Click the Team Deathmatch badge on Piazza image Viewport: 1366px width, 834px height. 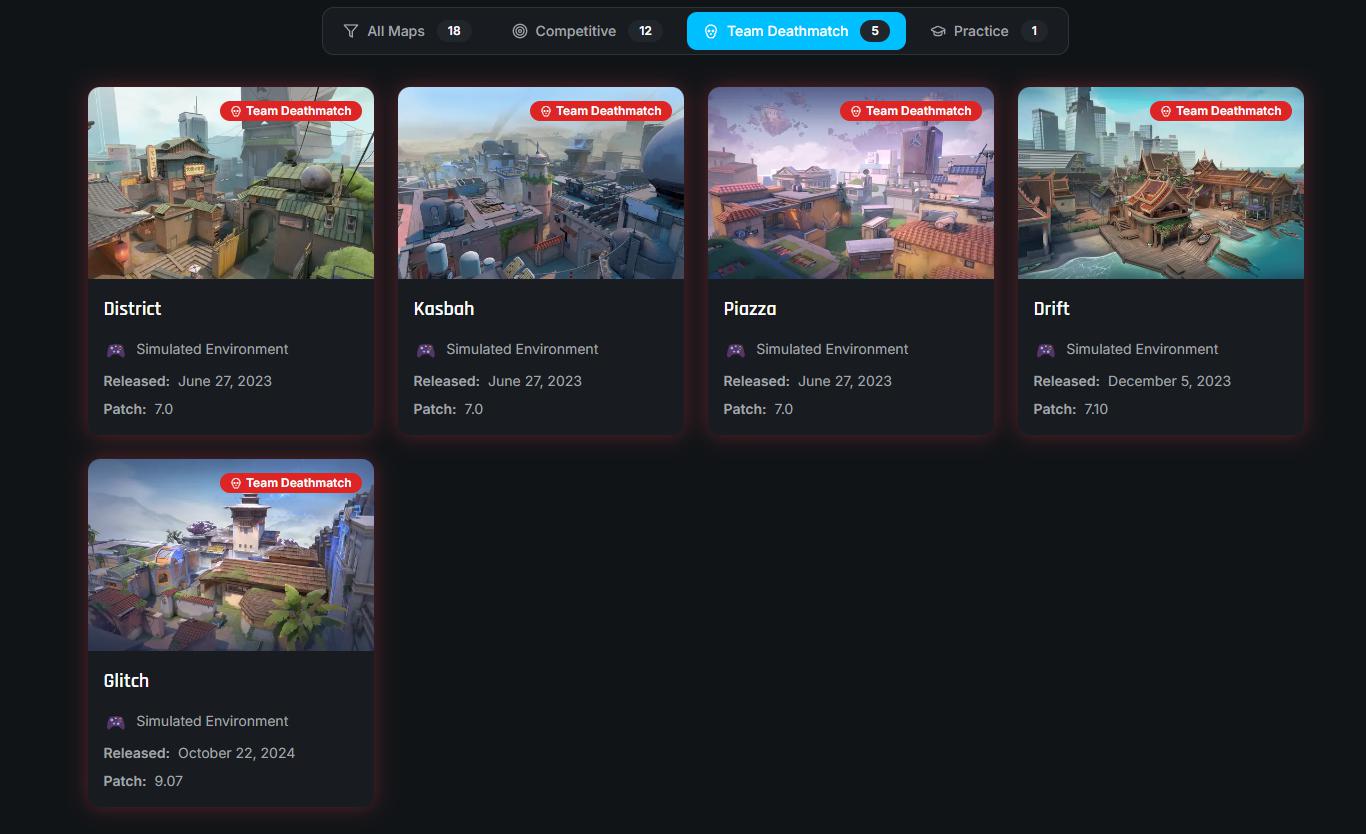pos(911,111)
